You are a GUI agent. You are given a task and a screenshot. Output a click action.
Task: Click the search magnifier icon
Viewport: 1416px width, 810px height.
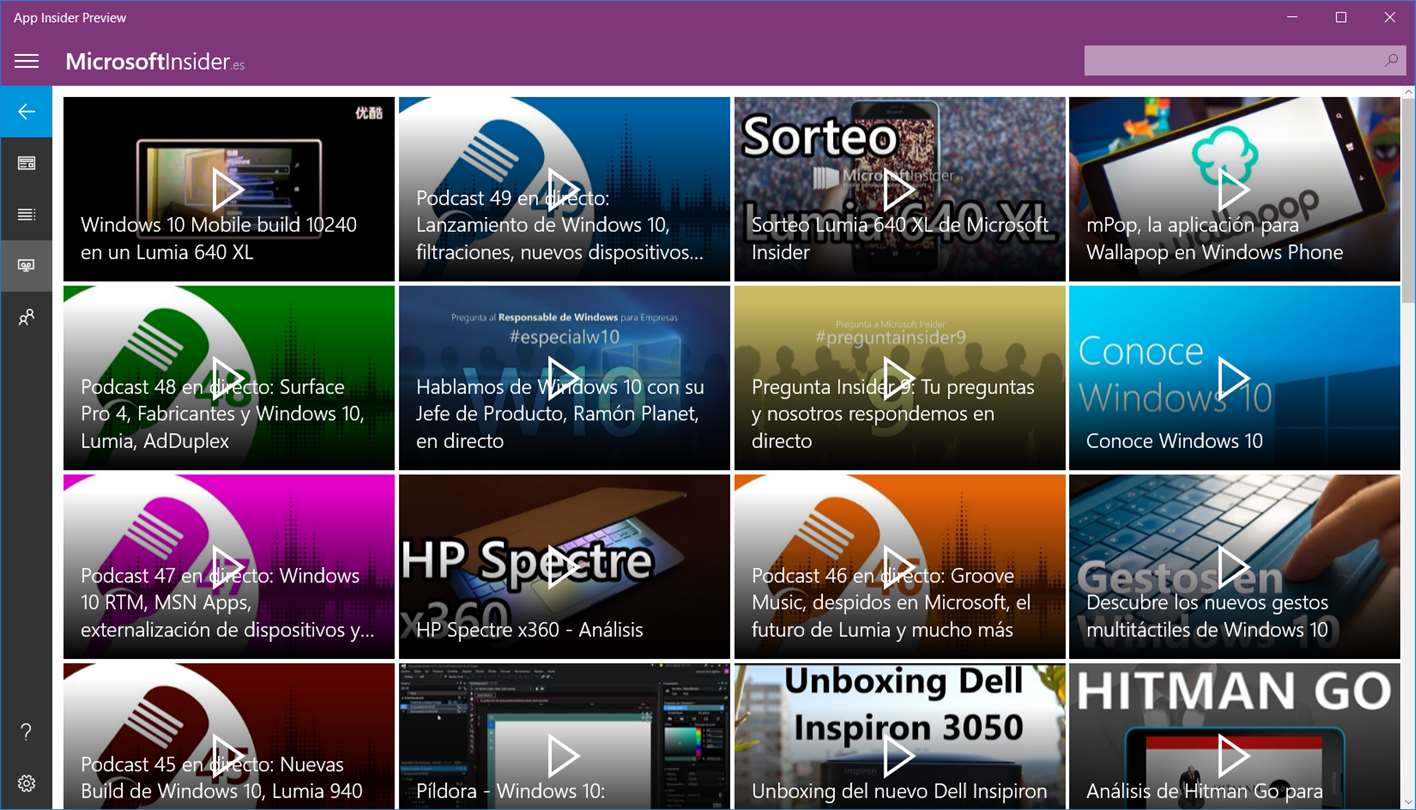[1390, 61]
